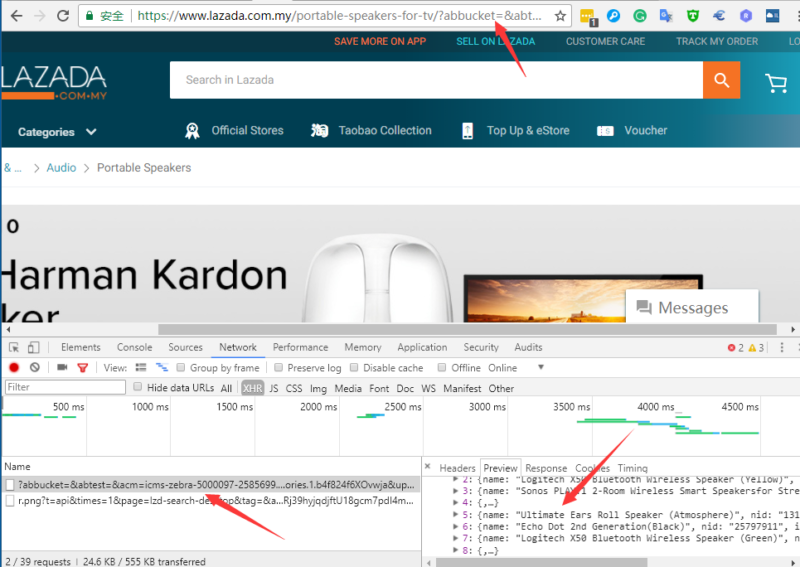Tick the Disable cache checkbox
This screenshot has width=800, height=567.
(x=354, y=367)
